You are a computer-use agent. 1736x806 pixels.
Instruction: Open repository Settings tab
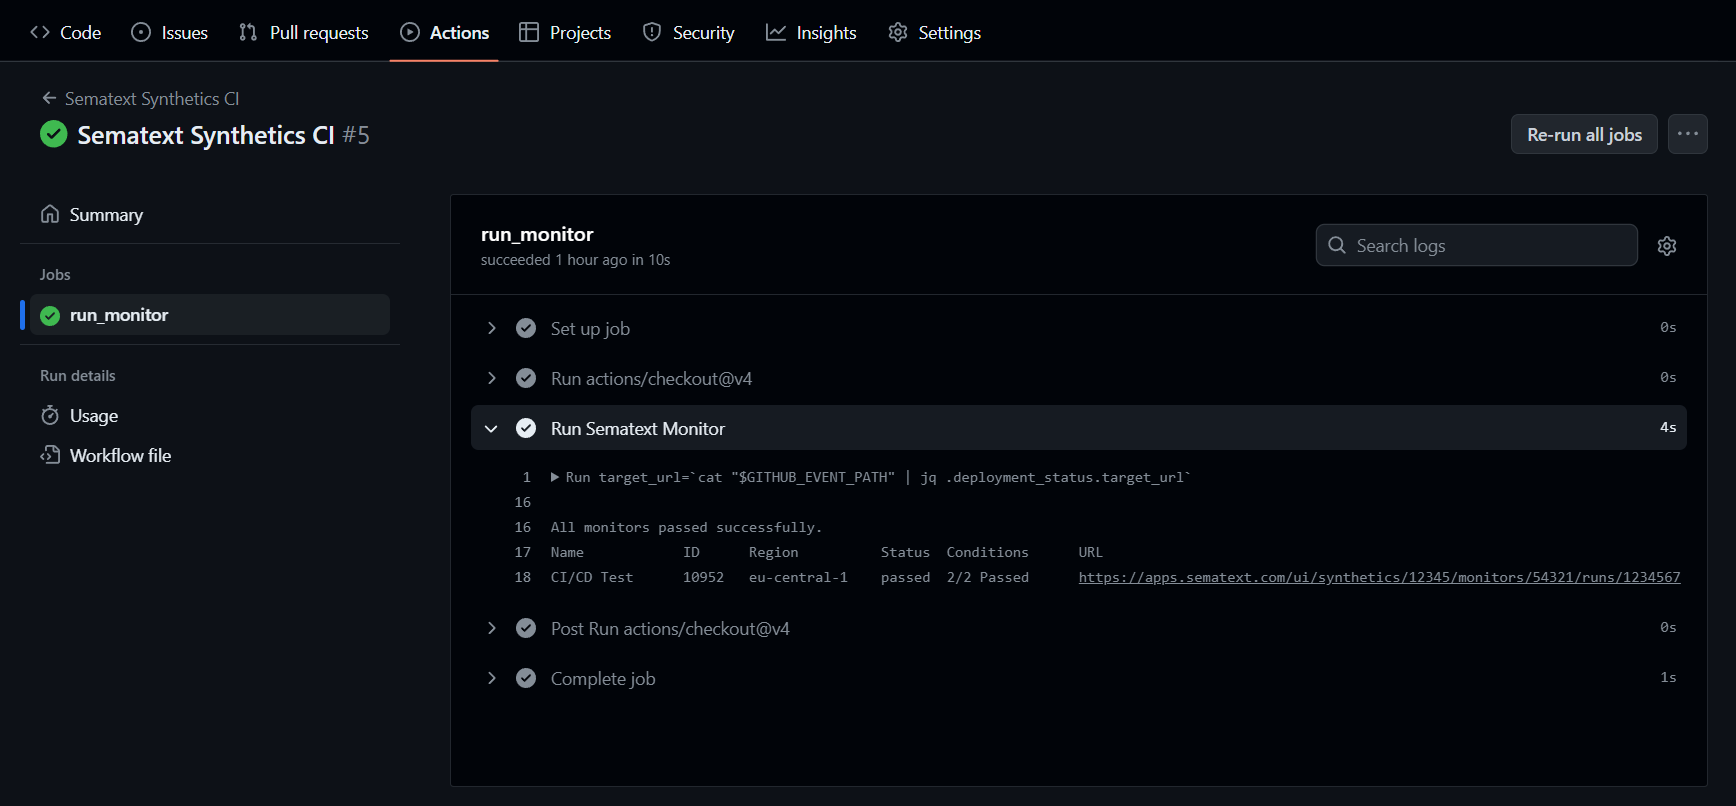click(x=934, y=32)
